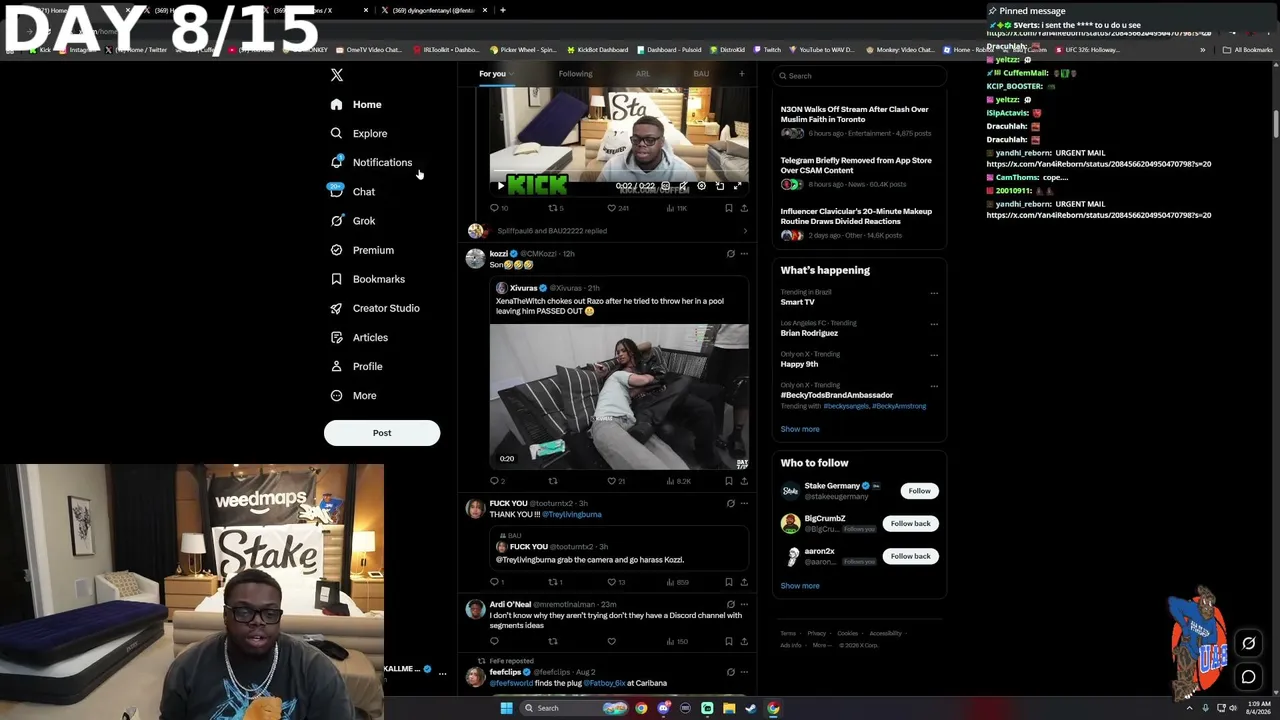View analytics for the post with 859 views
Viewport: 1280px width, 720px height.
677,582
